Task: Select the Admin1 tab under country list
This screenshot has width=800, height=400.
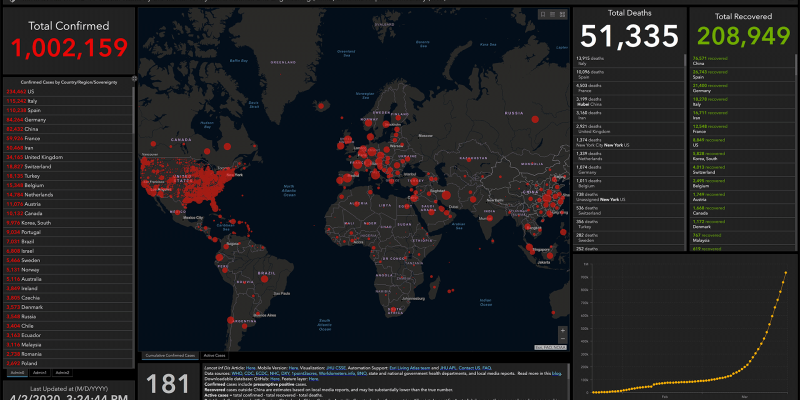Action: [x=40, y=372]
